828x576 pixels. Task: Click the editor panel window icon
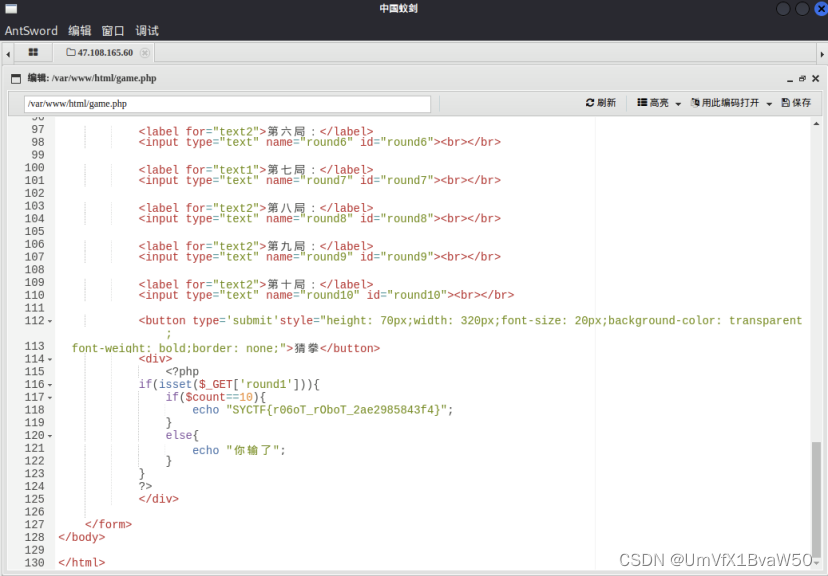point(16,78)
